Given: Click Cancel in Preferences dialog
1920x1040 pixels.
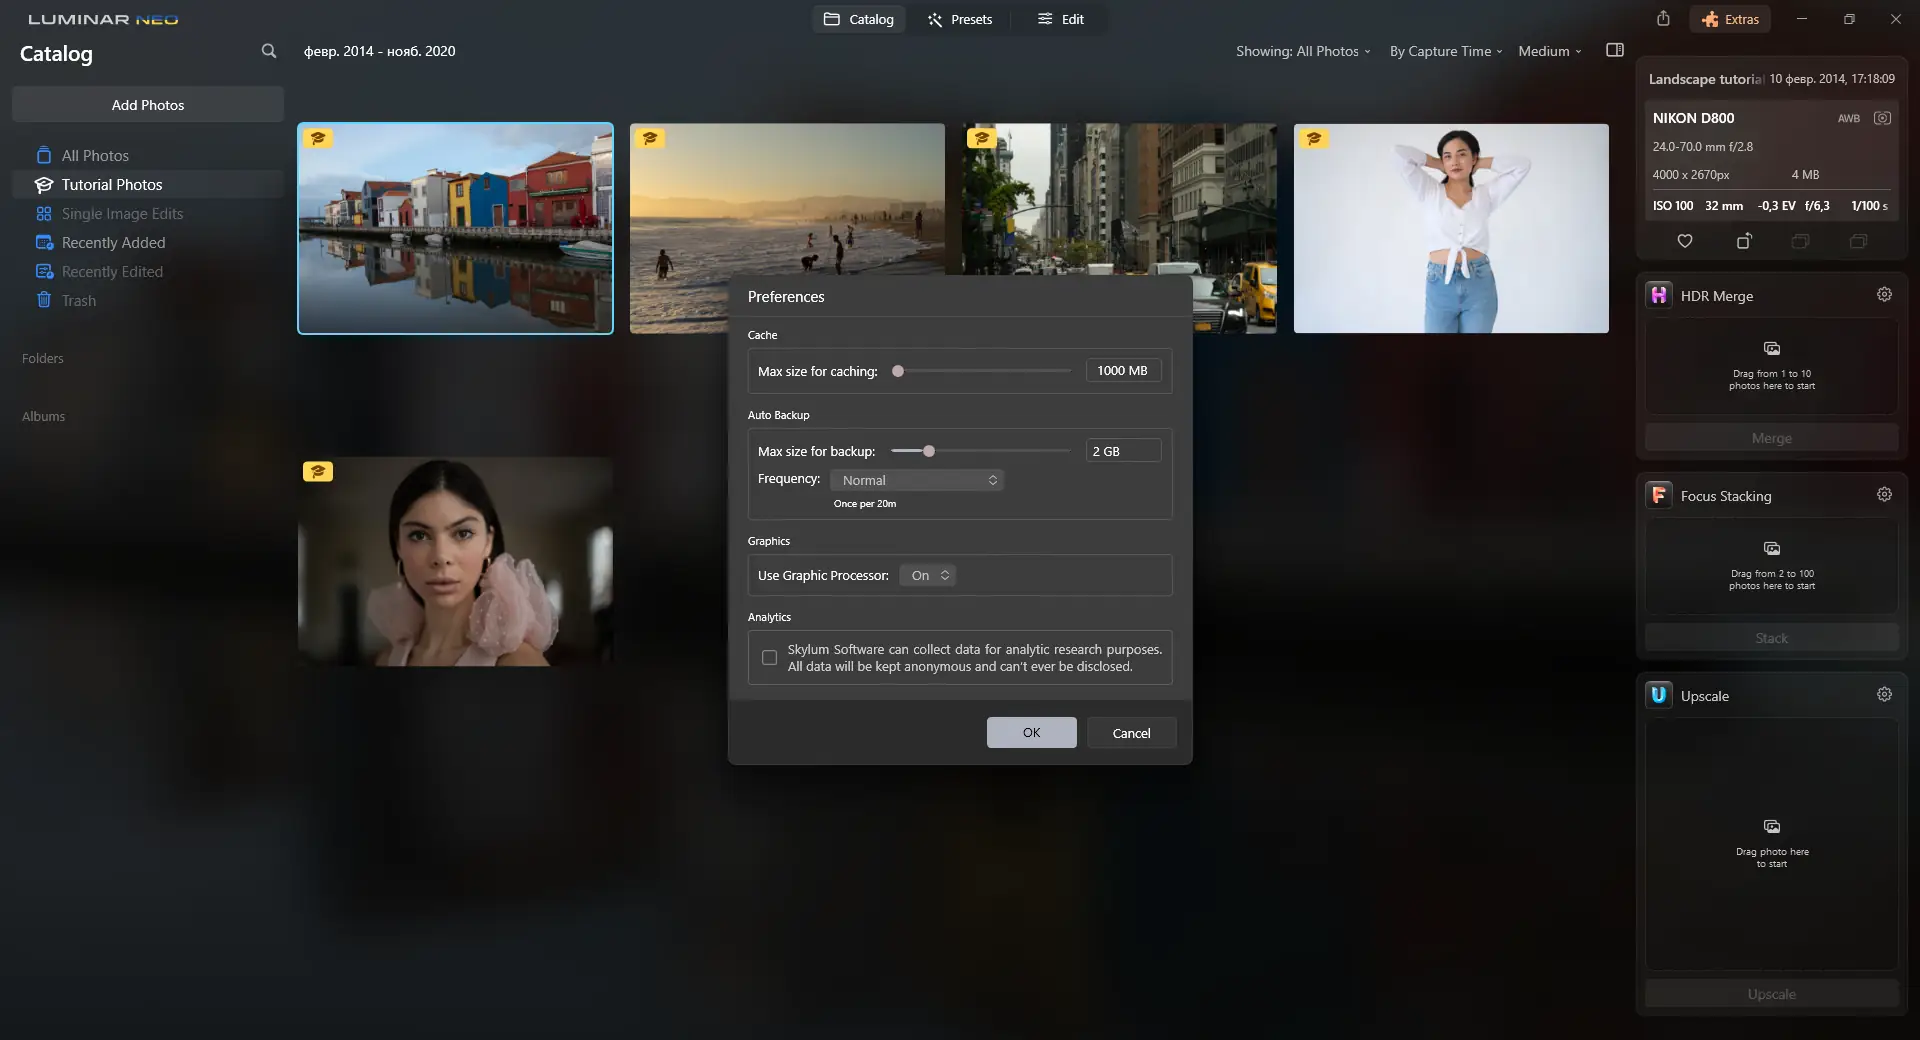Looking at the screenshot, I should point(1131,732).
